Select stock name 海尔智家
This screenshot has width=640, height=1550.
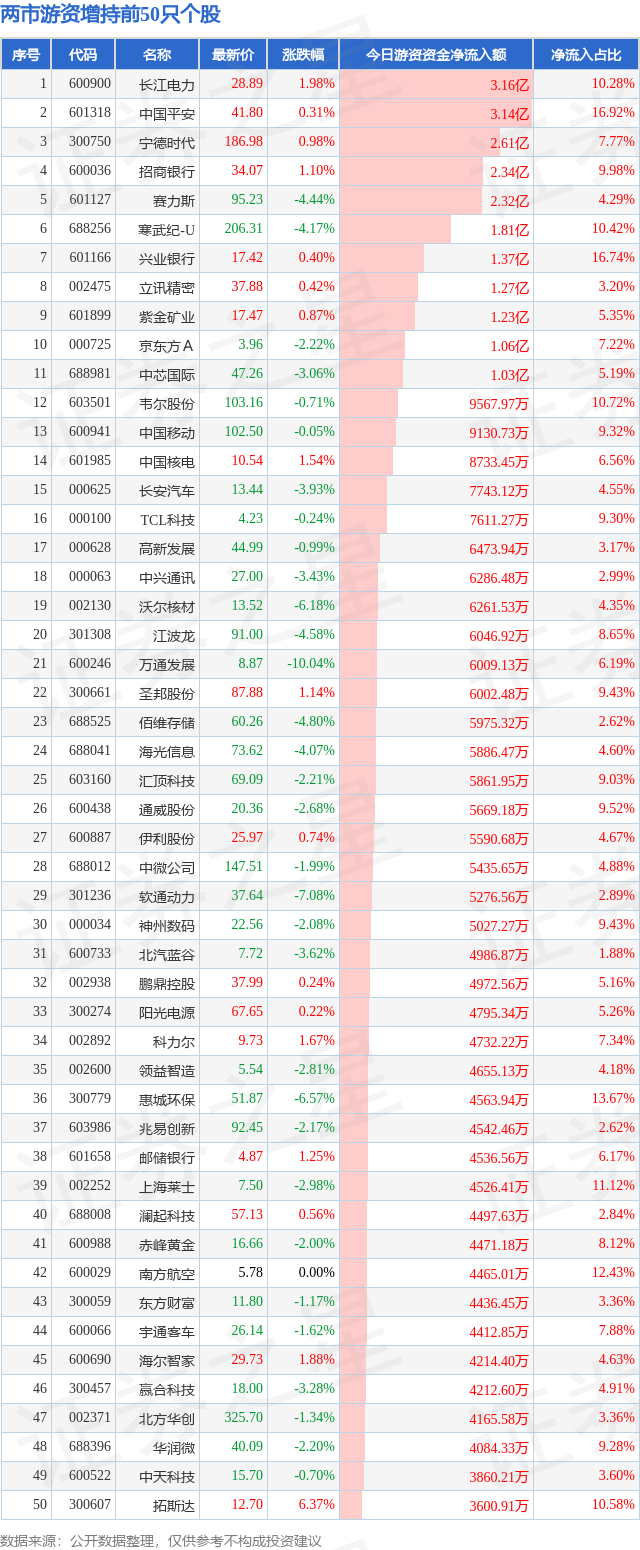coord(168,1361)
